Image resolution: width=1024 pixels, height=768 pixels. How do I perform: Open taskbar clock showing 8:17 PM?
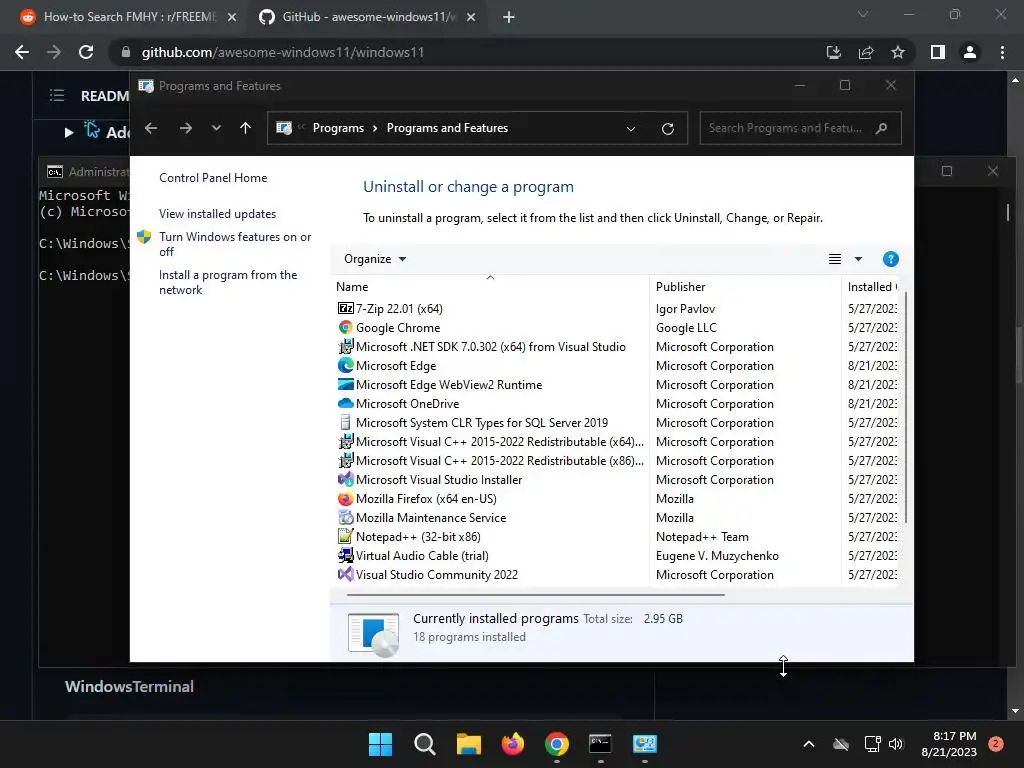click(949, 744)
